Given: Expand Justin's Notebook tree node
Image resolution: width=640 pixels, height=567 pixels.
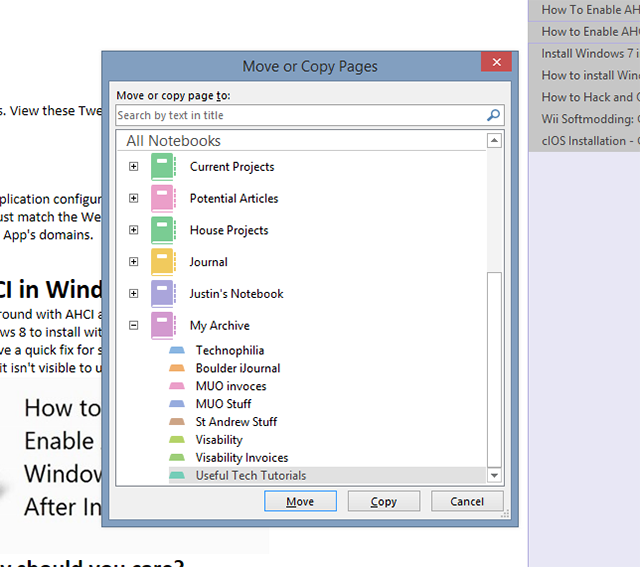Looking at the screenshot, I should pos(133,294).
